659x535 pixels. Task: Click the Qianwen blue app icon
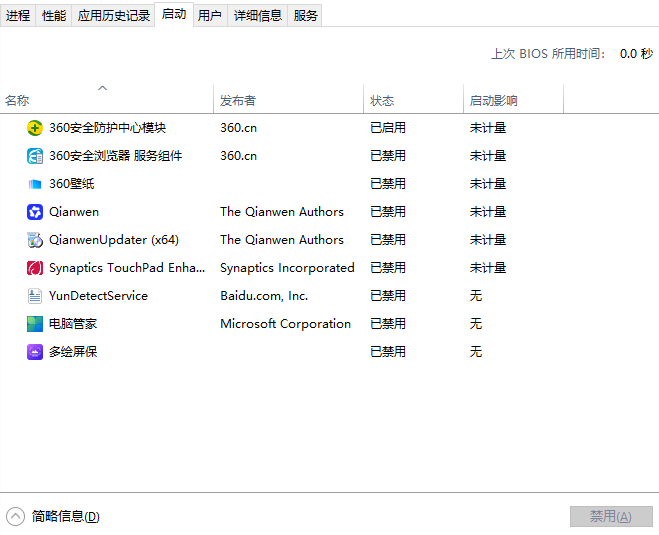(35, 212)
